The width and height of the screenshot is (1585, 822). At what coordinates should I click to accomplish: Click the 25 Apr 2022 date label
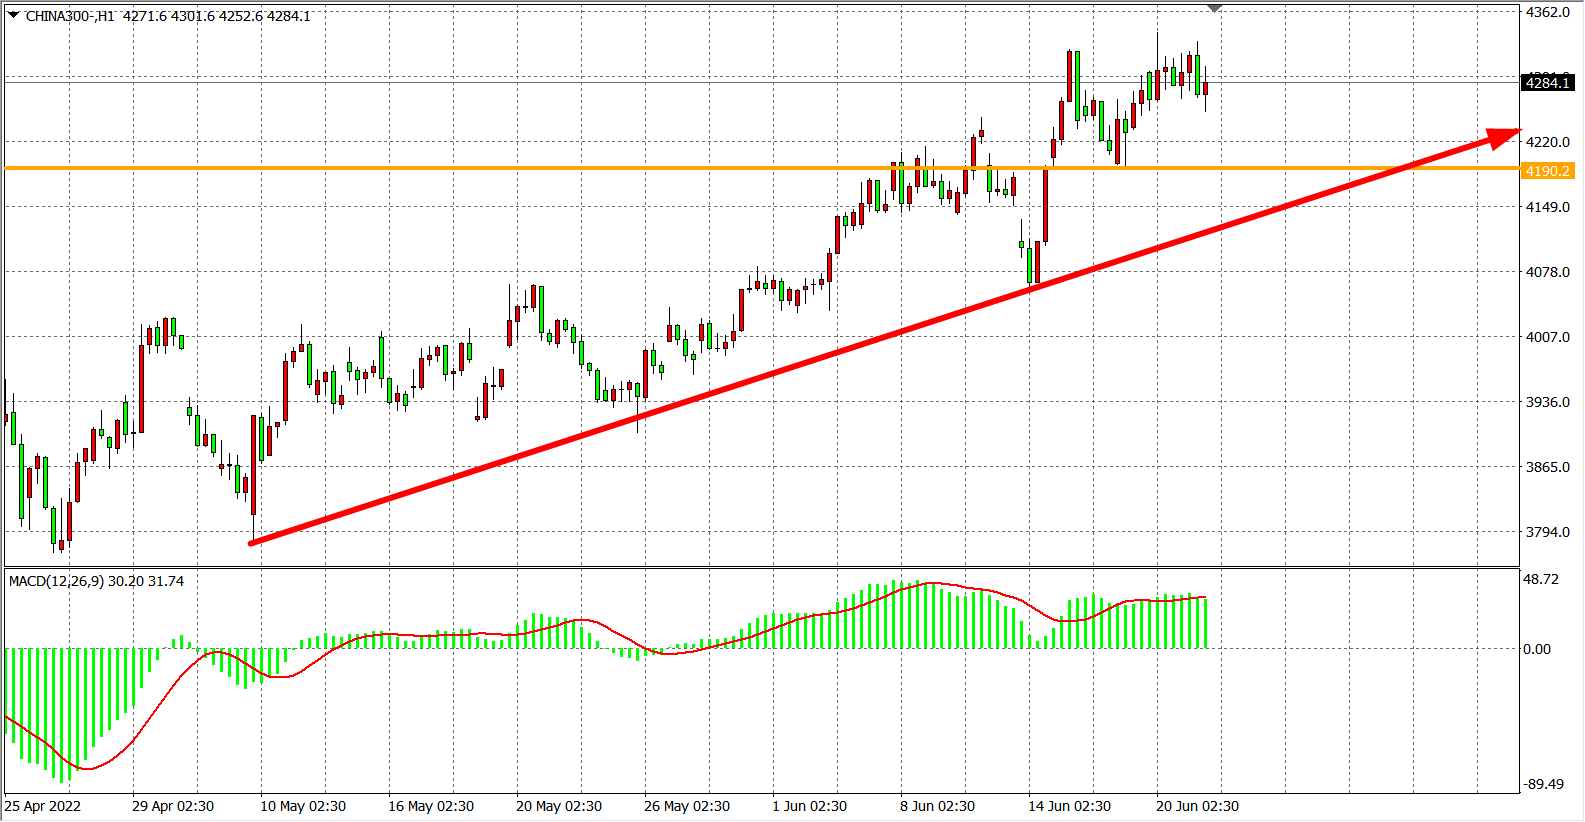click(x=43, y=806)
